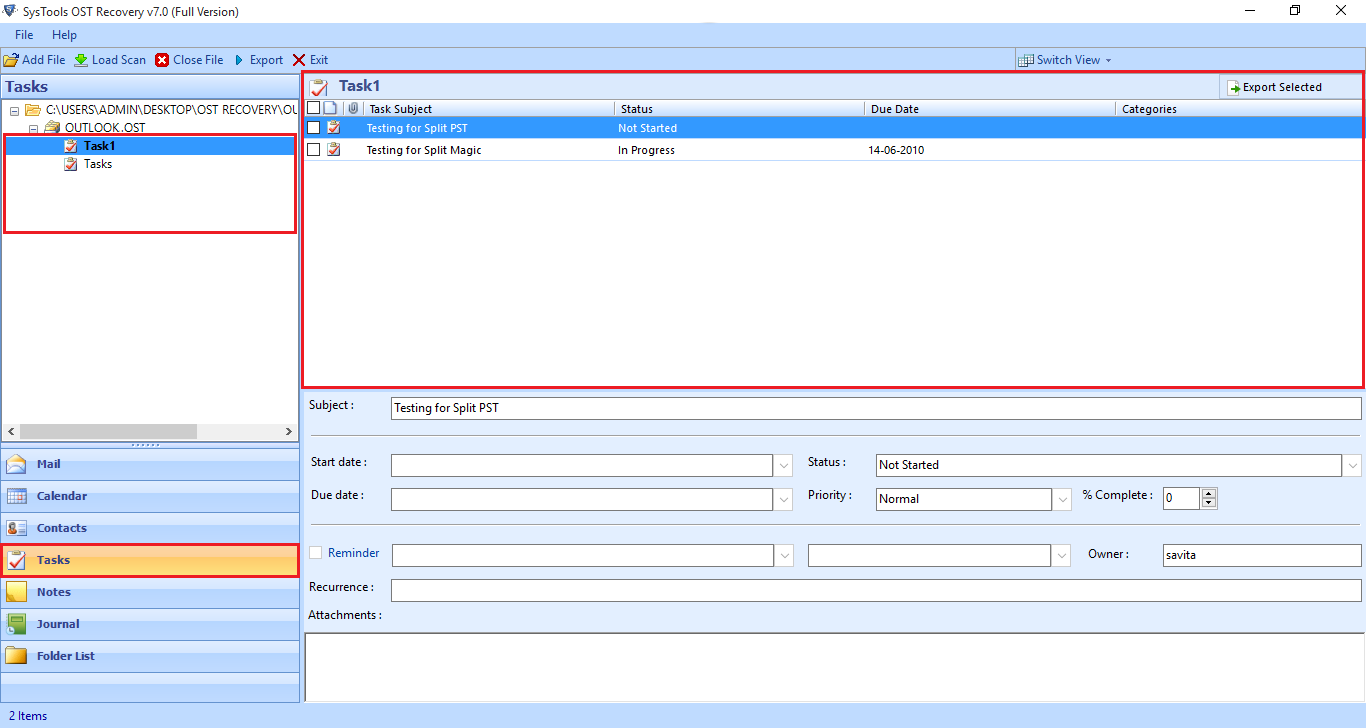
Task: Click the Reminder label link
Action: click(354, 553)
